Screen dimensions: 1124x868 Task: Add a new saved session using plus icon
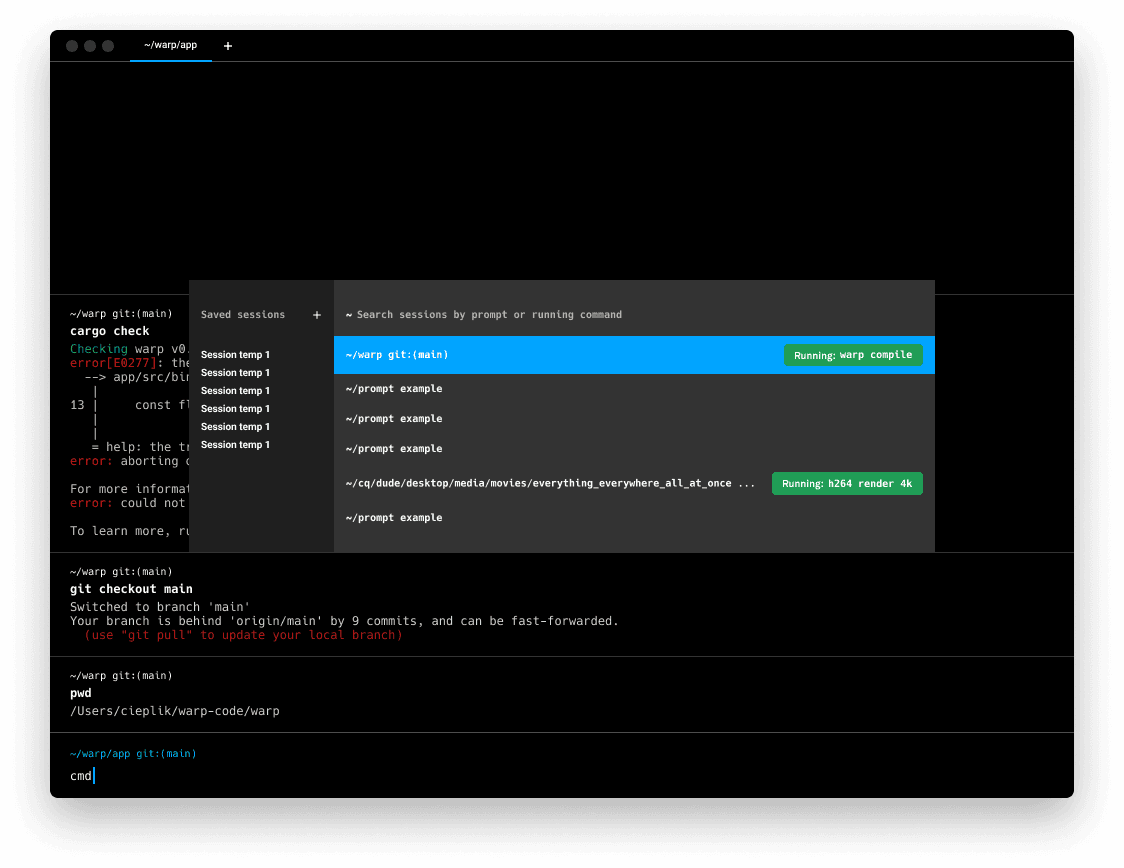pyautogui.click(x=317, y=315)
